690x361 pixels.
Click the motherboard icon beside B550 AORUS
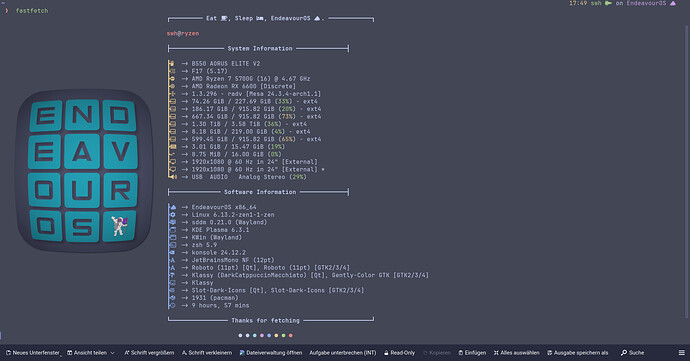click(x=172, y=63)
